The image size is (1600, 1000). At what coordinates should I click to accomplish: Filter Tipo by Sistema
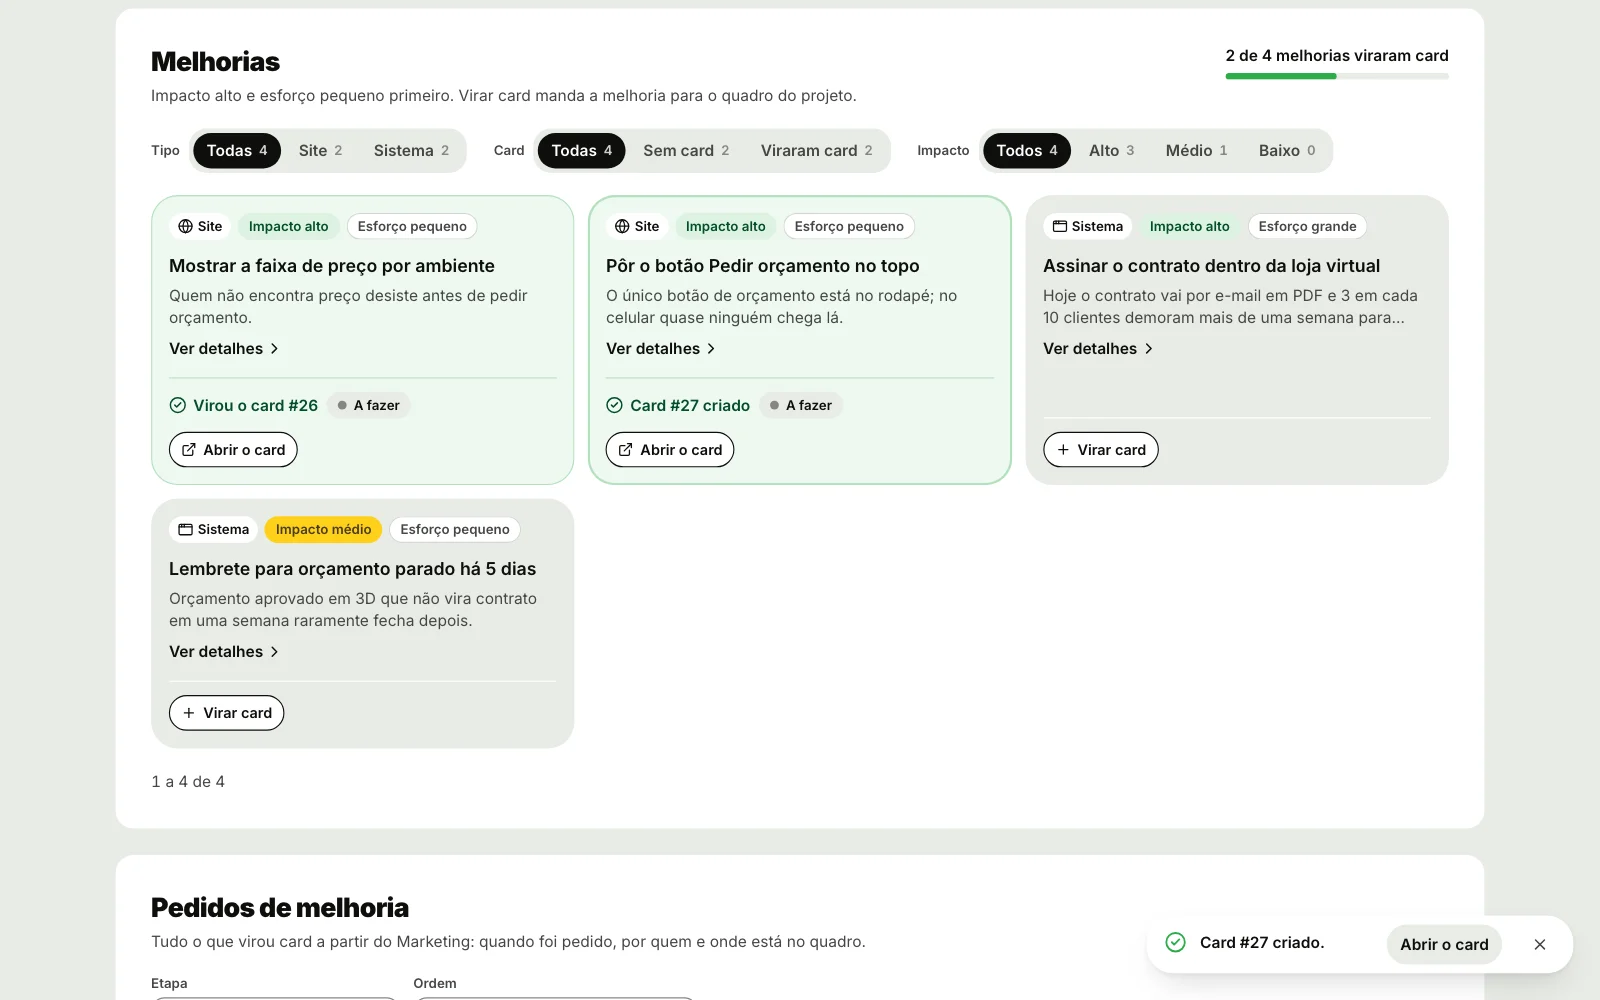[411, 151]
